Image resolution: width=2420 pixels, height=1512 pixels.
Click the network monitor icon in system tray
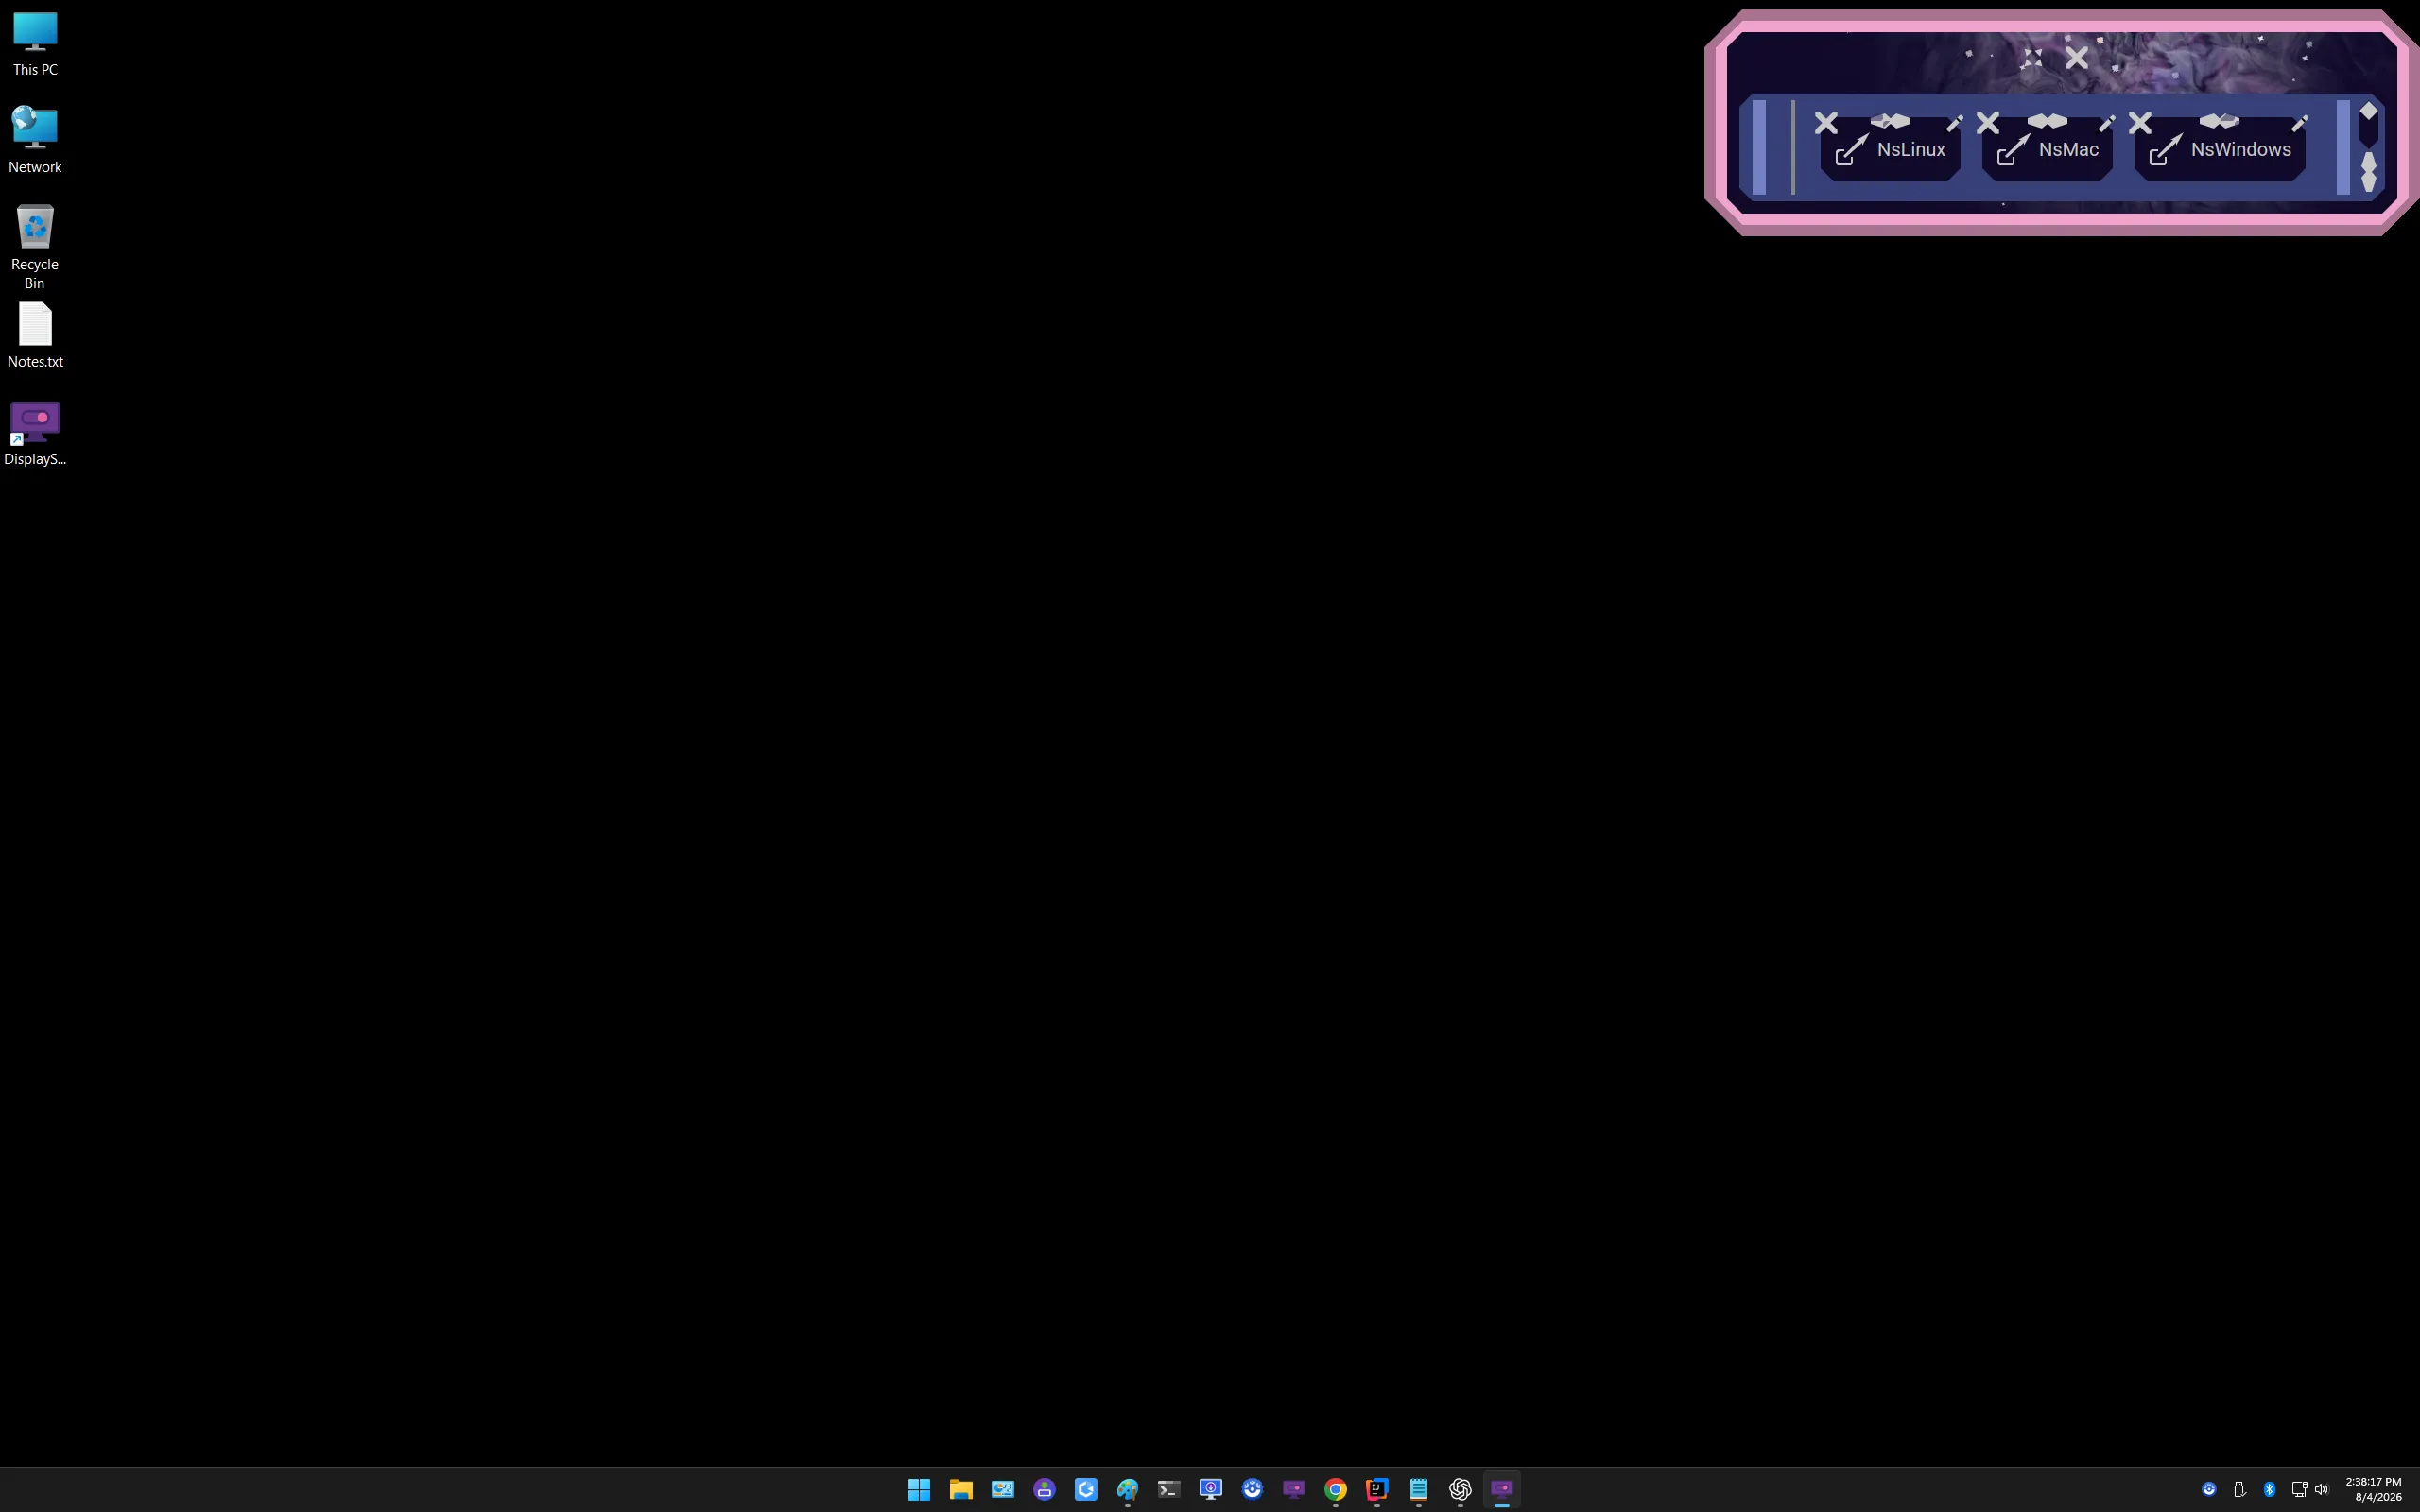click(x=2298, y=1489)
